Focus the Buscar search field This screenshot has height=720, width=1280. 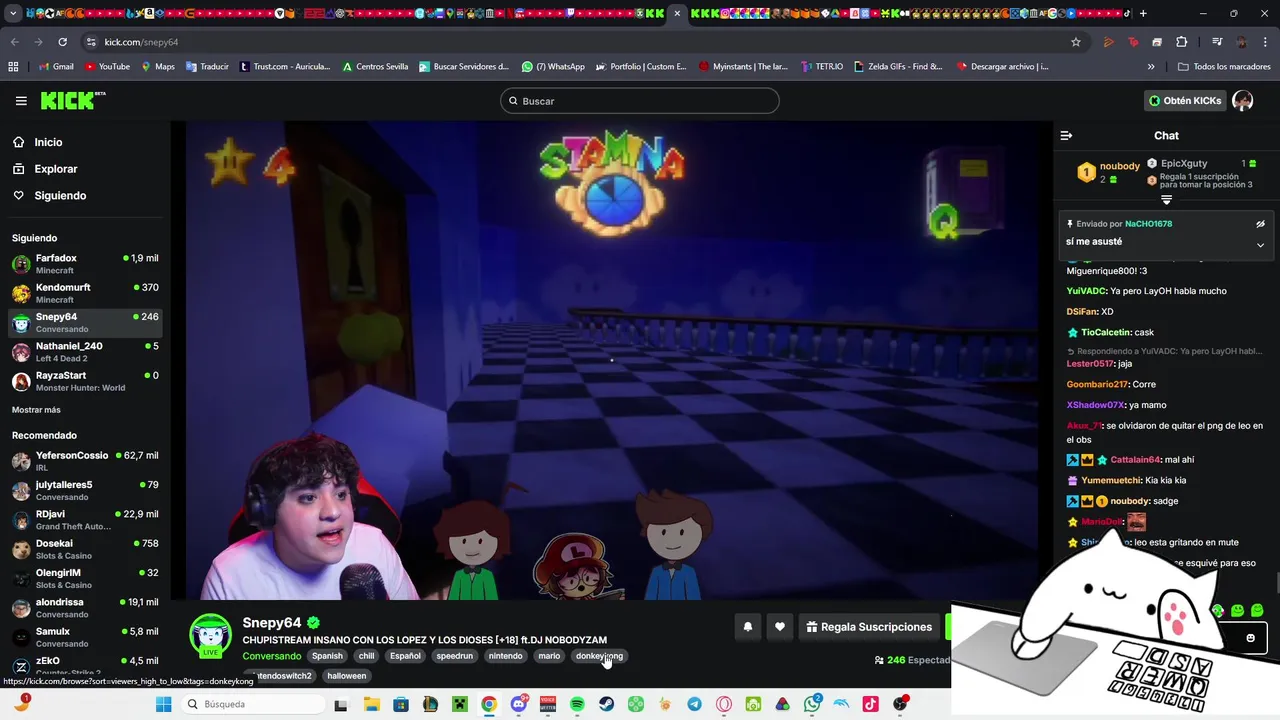tap(640, 101)
